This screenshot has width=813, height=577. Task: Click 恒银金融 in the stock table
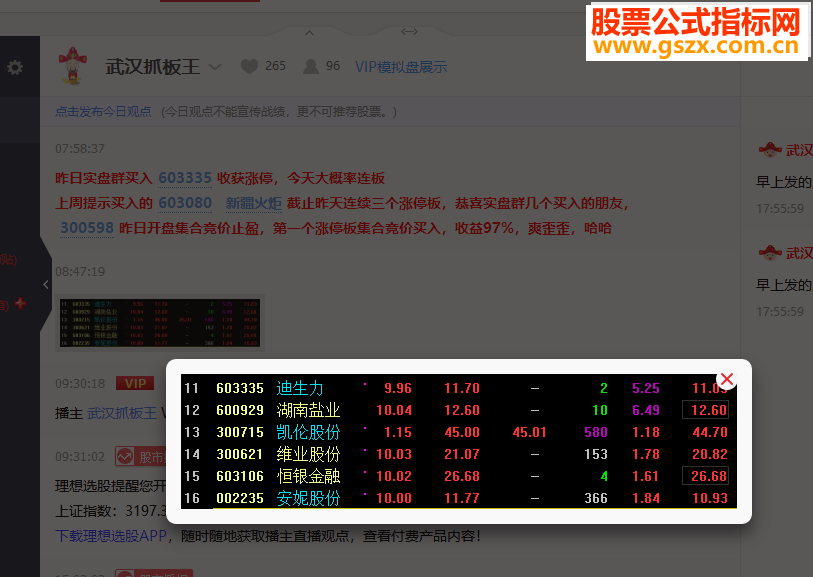(308, 476)
